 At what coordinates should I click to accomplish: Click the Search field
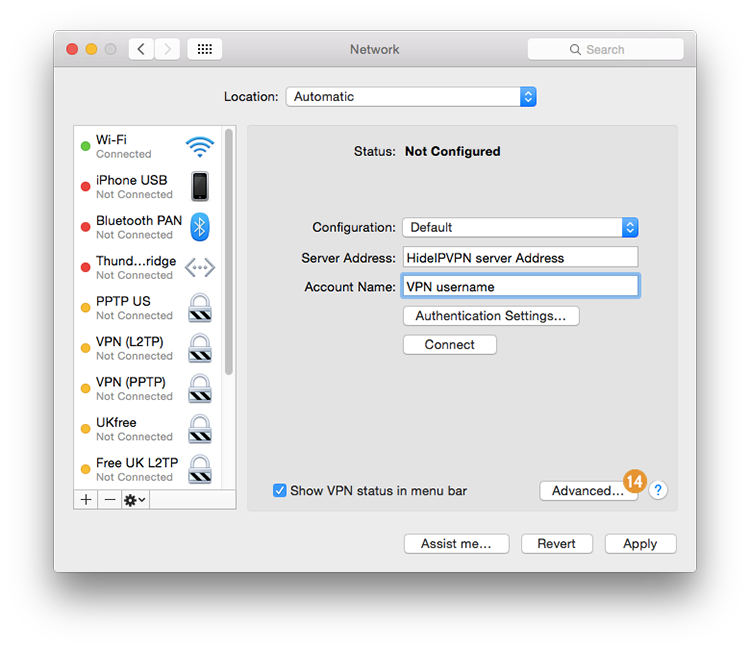[606, 49]
